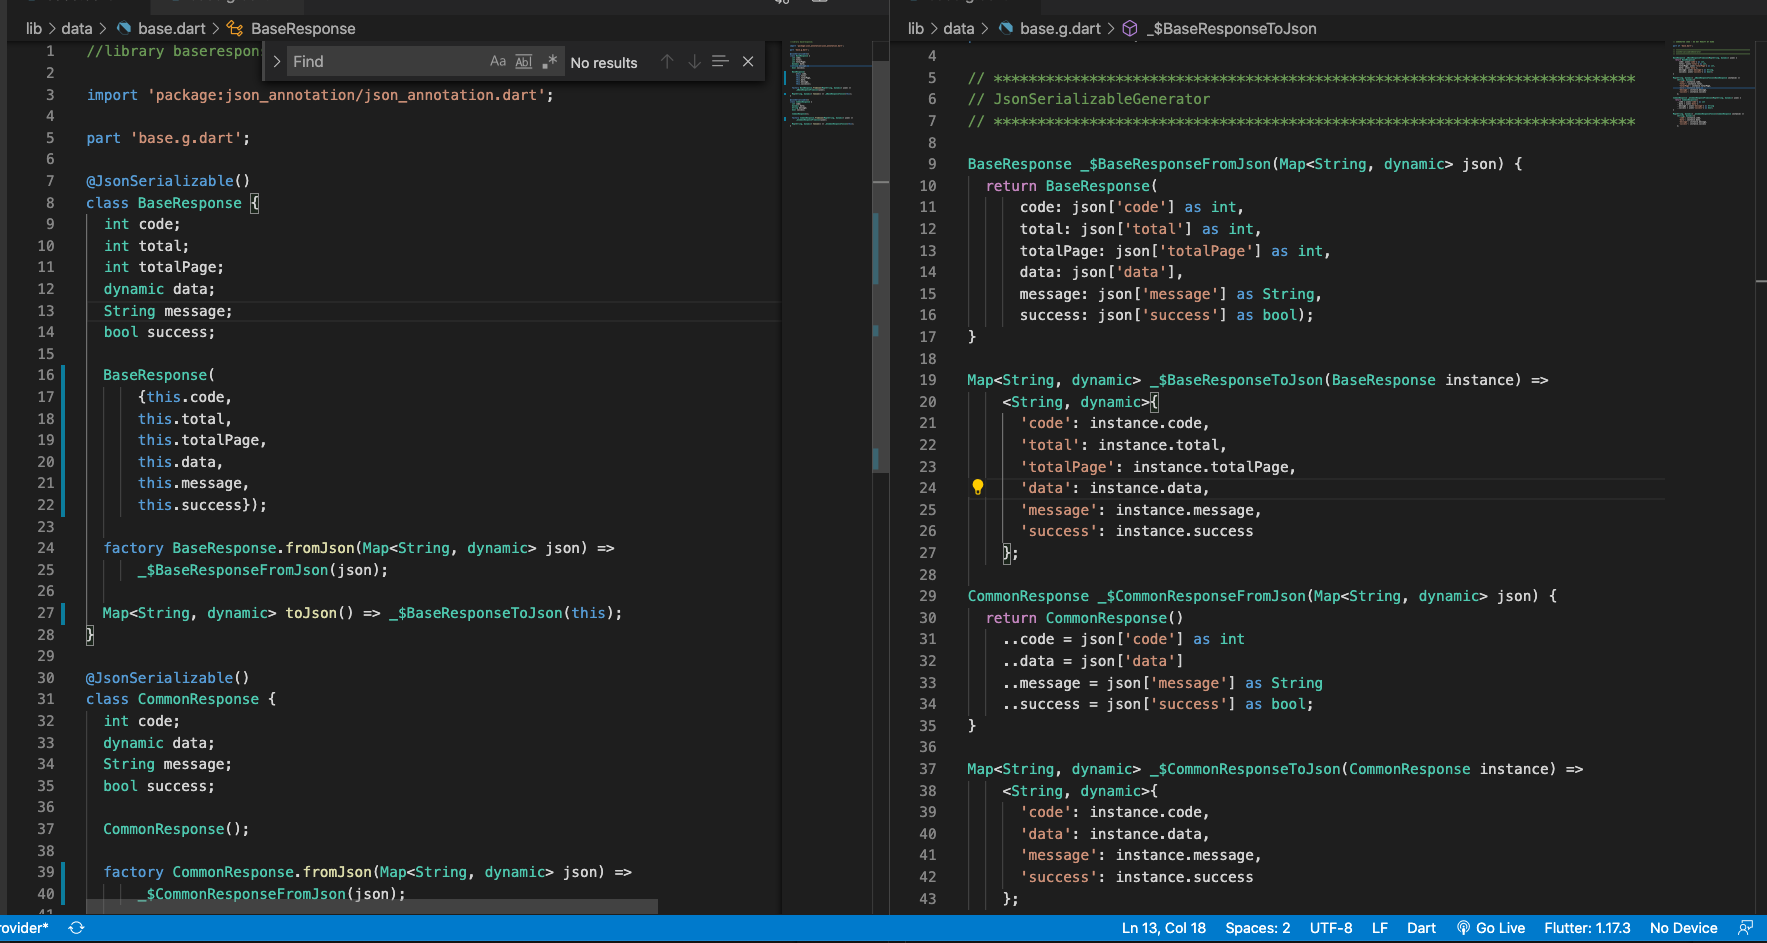Image resolution: width=1767 pixels, height=943 pixels.
Task: Toggle Use Regular Expression in Find widget
Action: point(549,62)
